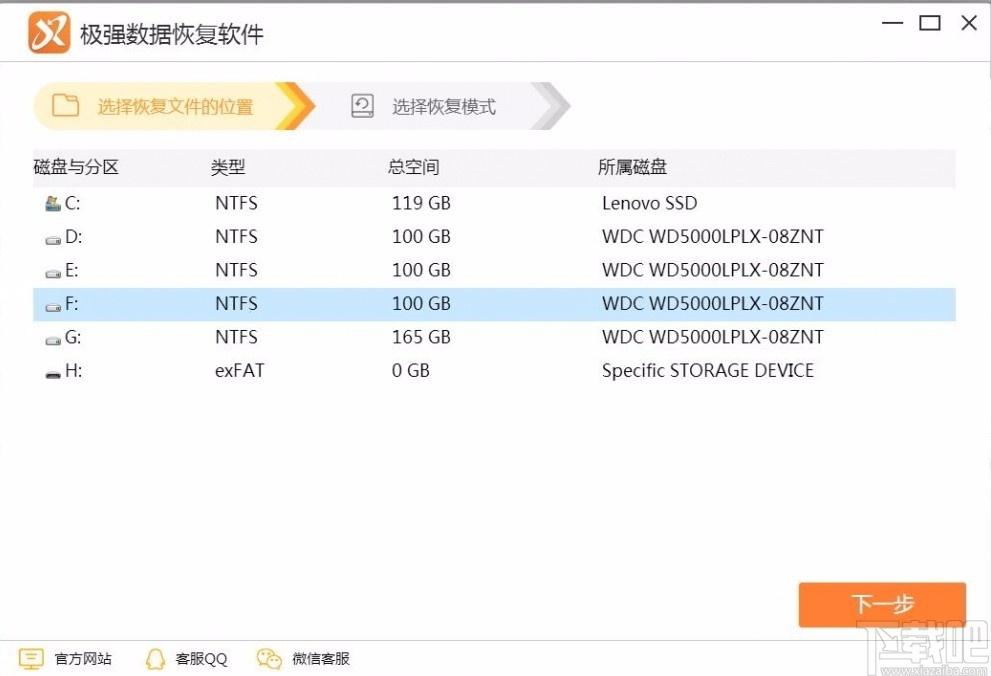
Task: Click the QQ penguin support icon
Action: (x=155, y=659)
